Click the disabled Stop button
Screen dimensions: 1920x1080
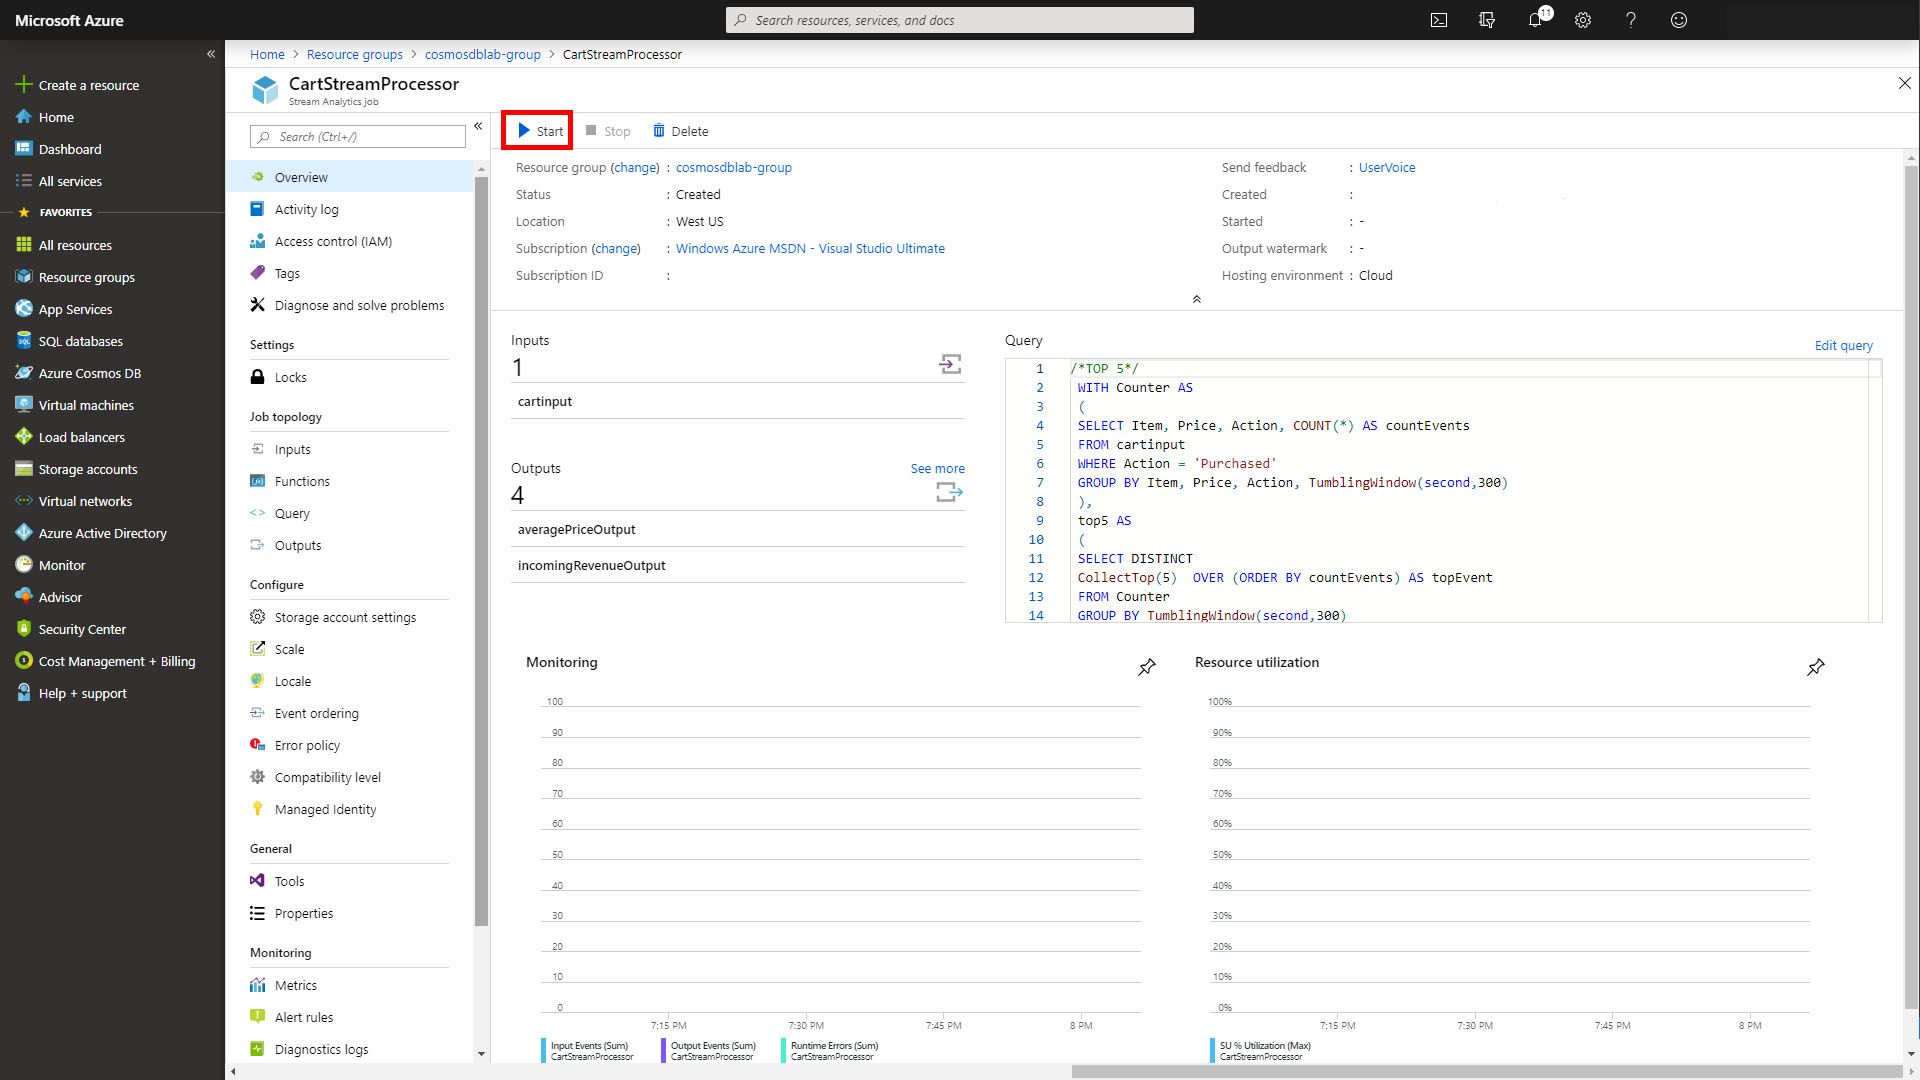tap(608, 131)
